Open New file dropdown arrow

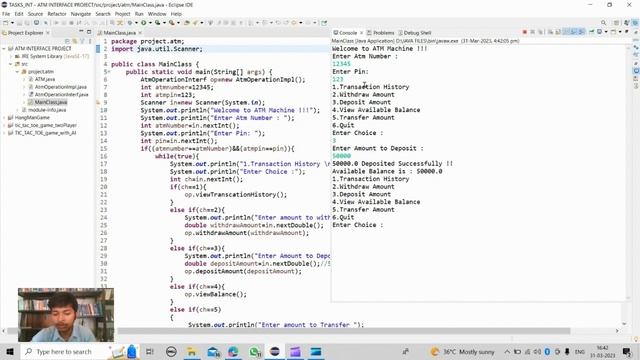(12, 23)
